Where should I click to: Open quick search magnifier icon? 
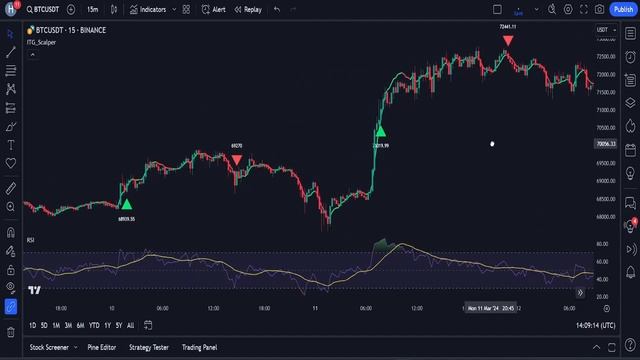552,9
